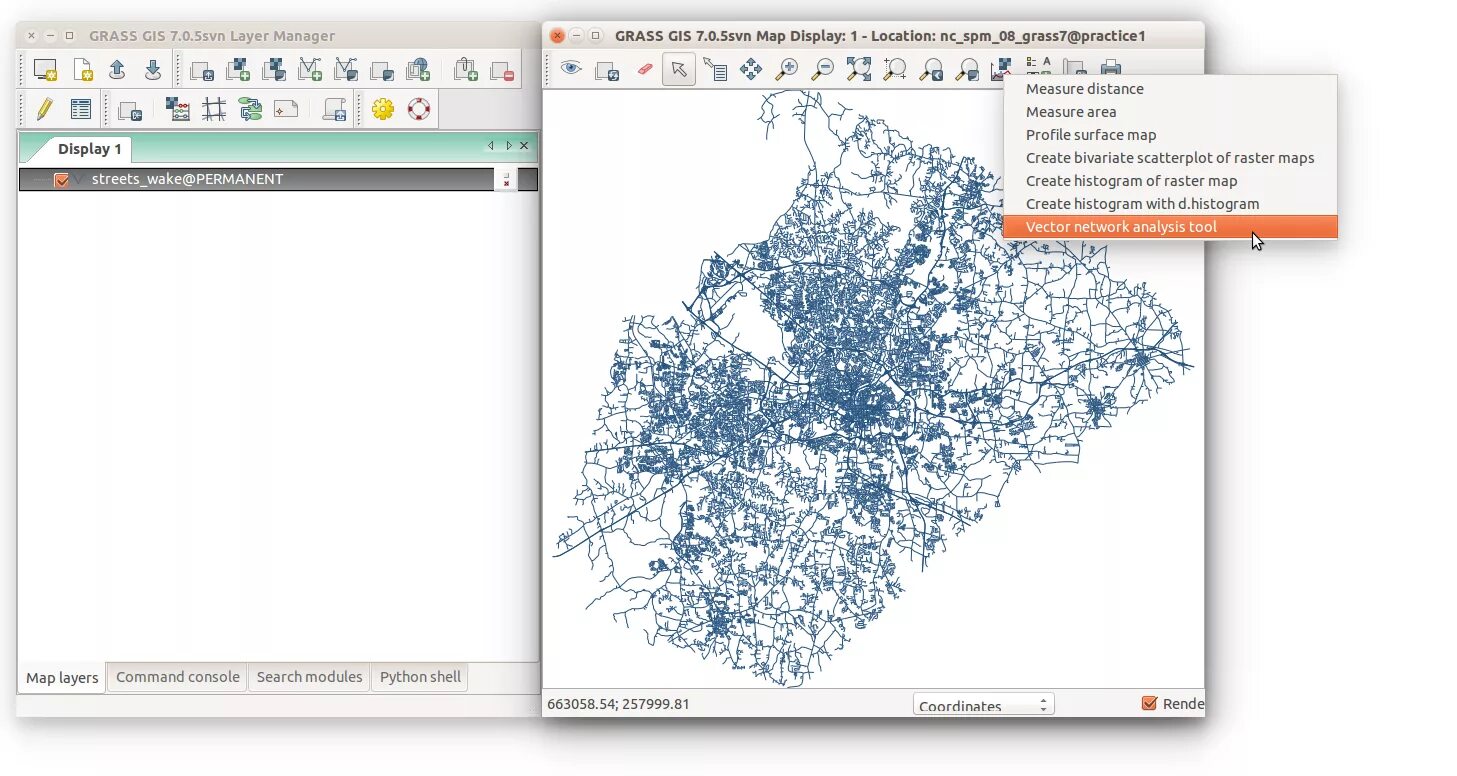This screenshot has width=1457, height=776.
Task: Open the Command console tab
Action: click(177, 677)
